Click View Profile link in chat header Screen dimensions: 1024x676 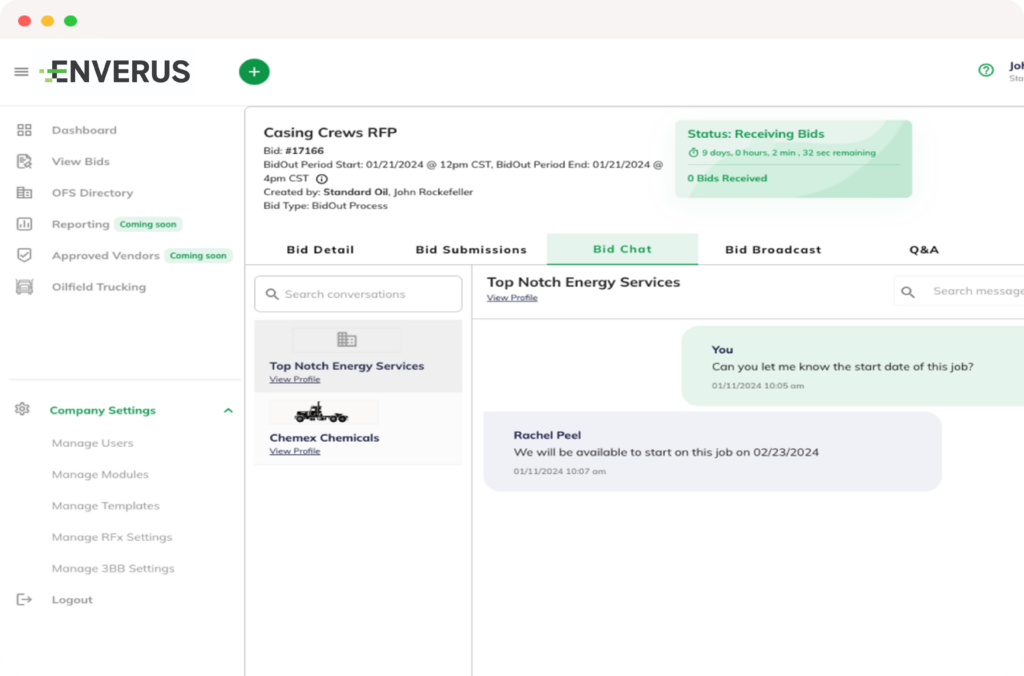coord(512,298)
